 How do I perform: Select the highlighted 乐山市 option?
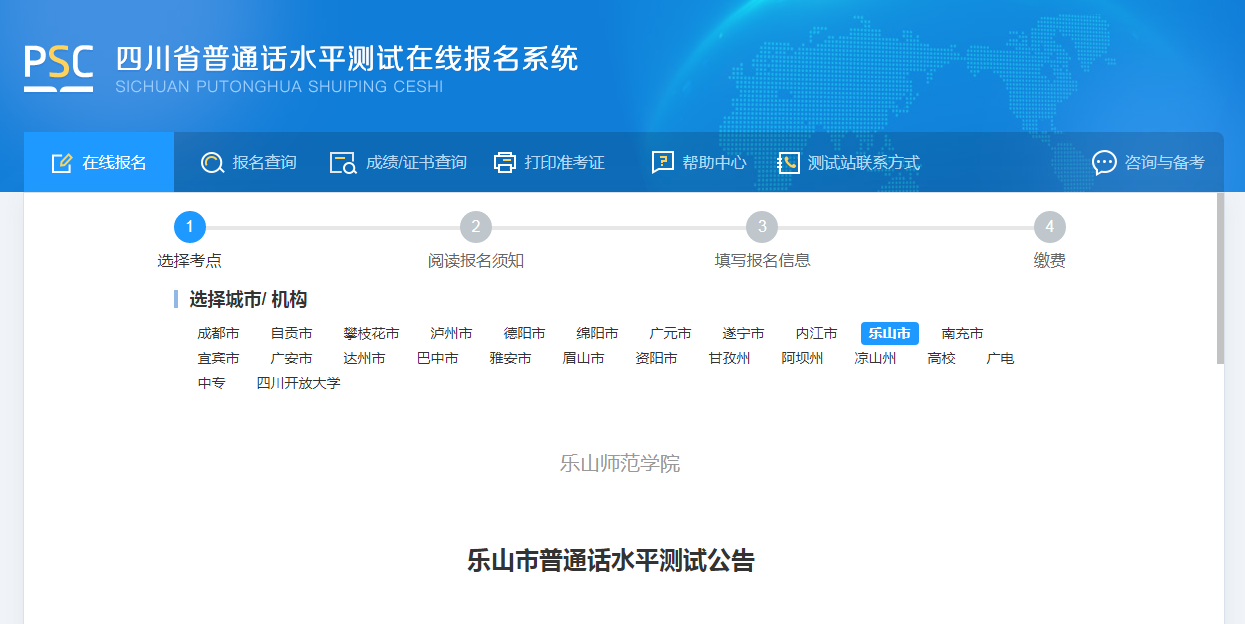tap(889, 334)
